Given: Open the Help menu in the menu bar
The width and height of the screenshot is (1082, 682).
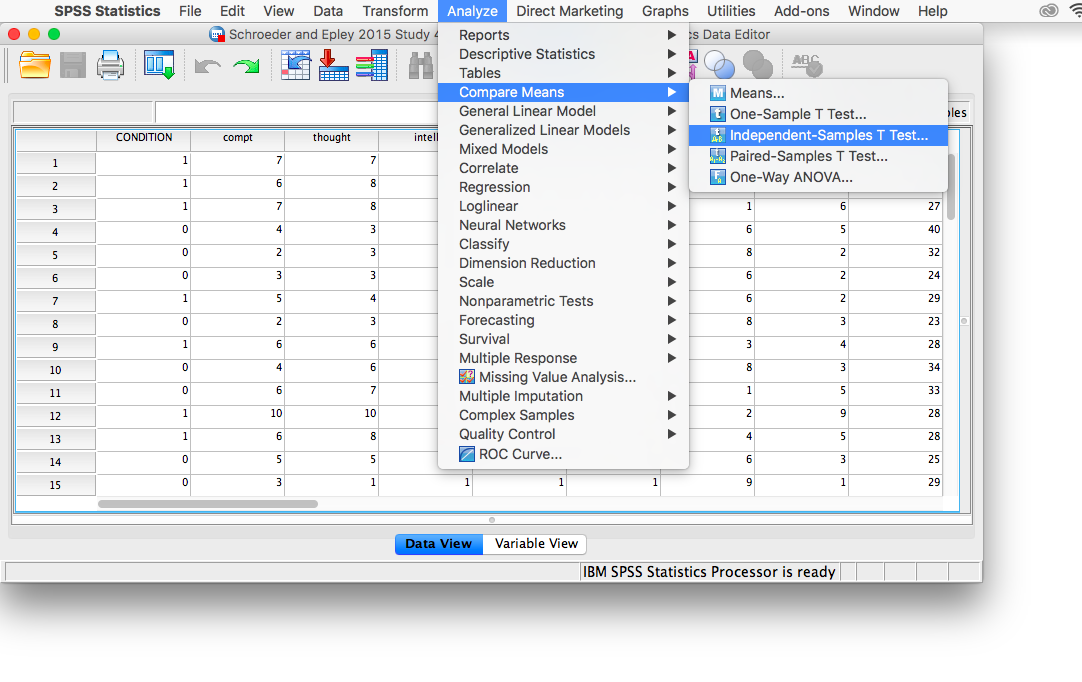Looking at the screenshot, I should click(x=932, y=11).
